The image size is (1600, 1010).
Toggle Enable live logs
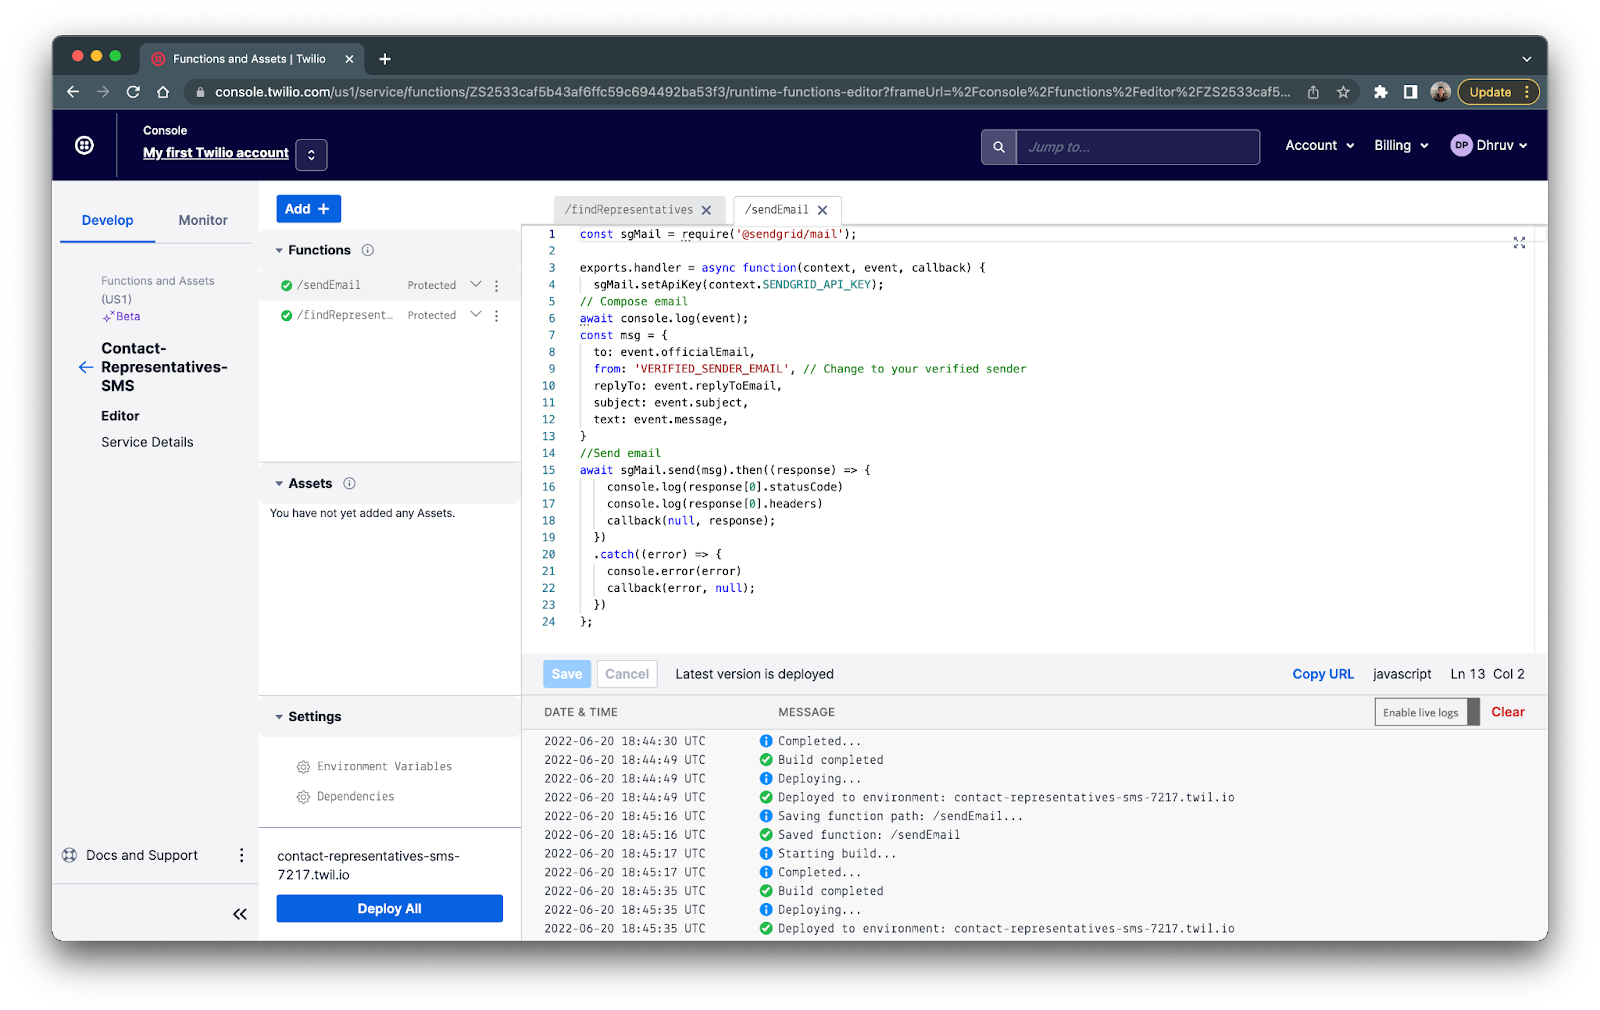1427,712
